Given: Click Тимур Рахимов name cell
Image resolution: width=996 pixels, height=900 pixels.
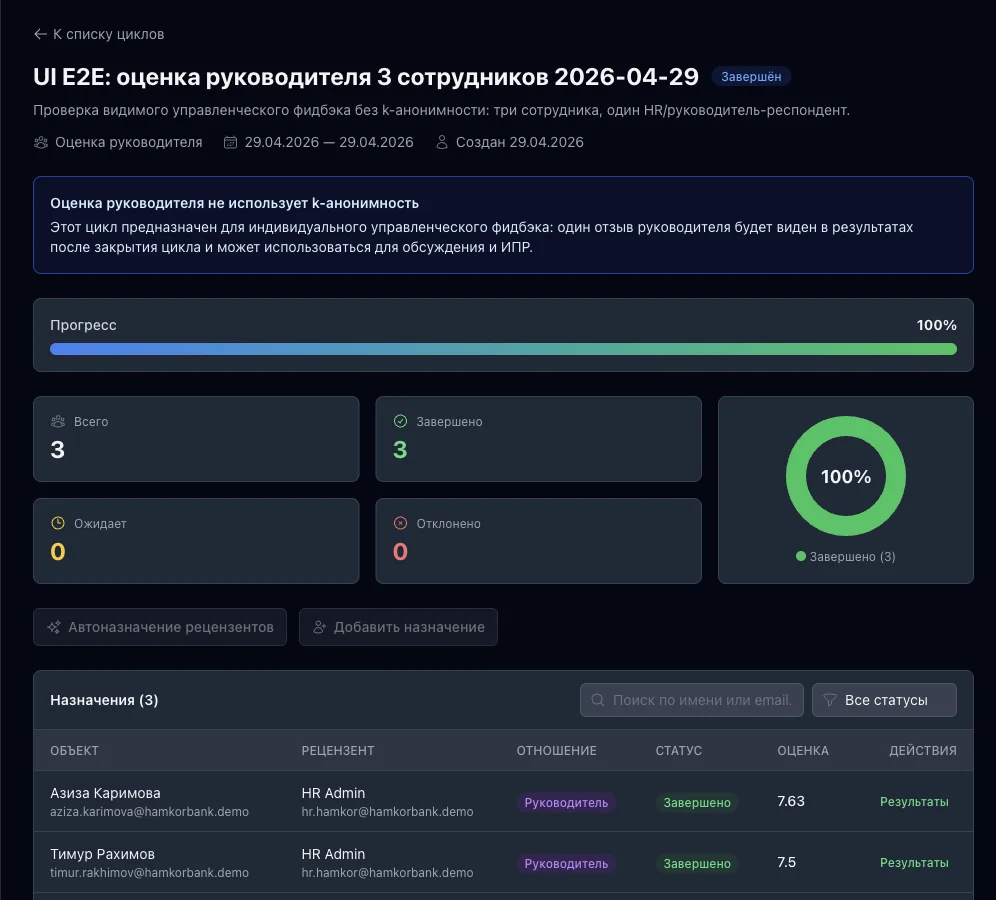Looking at the screenshot, I should pos(102,854).
